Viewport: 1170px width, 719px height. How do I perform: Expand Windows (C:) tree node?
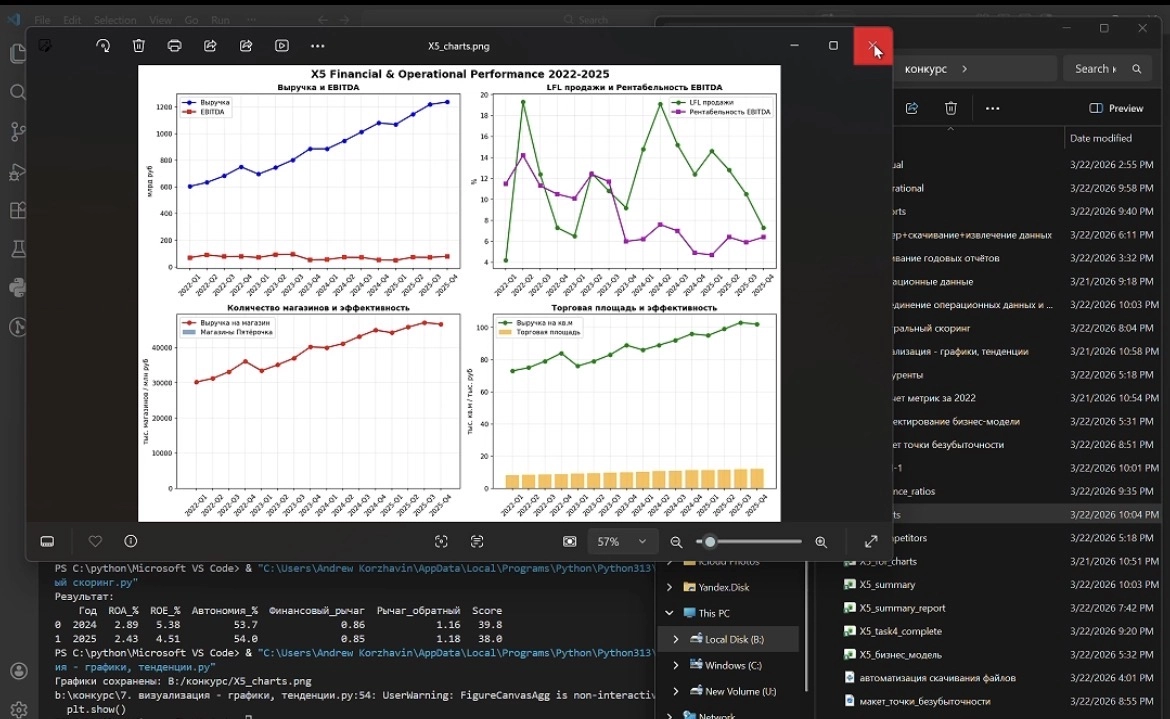point(676,665)
